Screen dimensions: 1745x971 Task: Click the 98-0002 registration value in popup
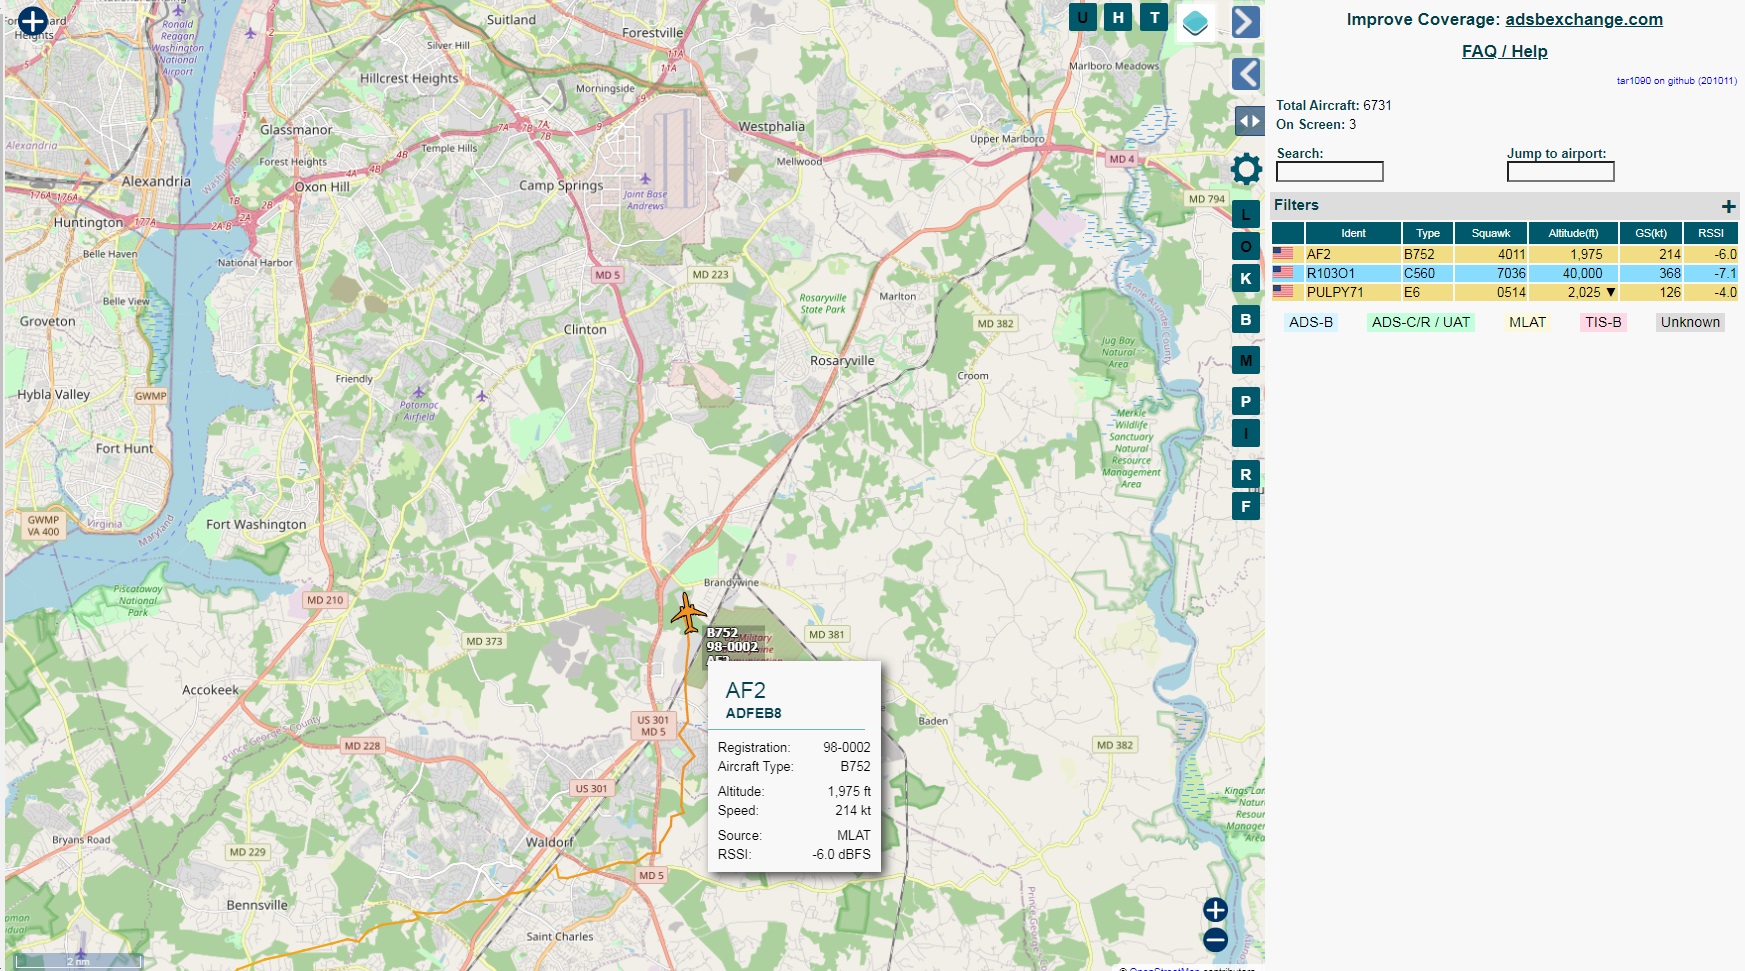846,747
